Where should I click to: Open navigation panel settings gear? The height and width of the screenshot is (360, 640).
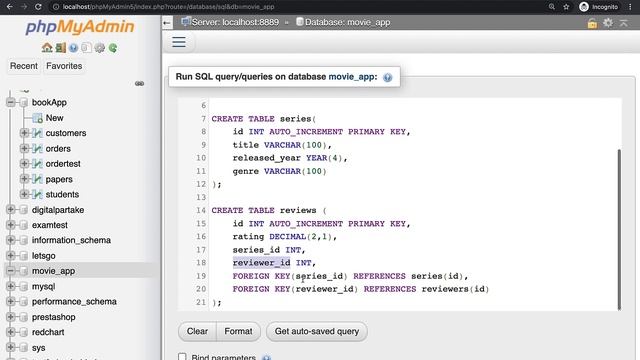point(100,48)
